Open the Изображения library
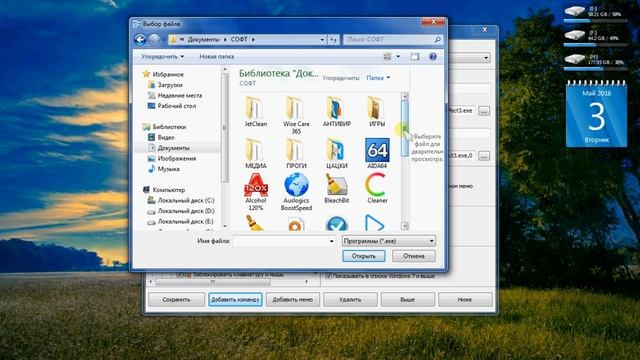The image size is (640, 360). click(172, 158)
